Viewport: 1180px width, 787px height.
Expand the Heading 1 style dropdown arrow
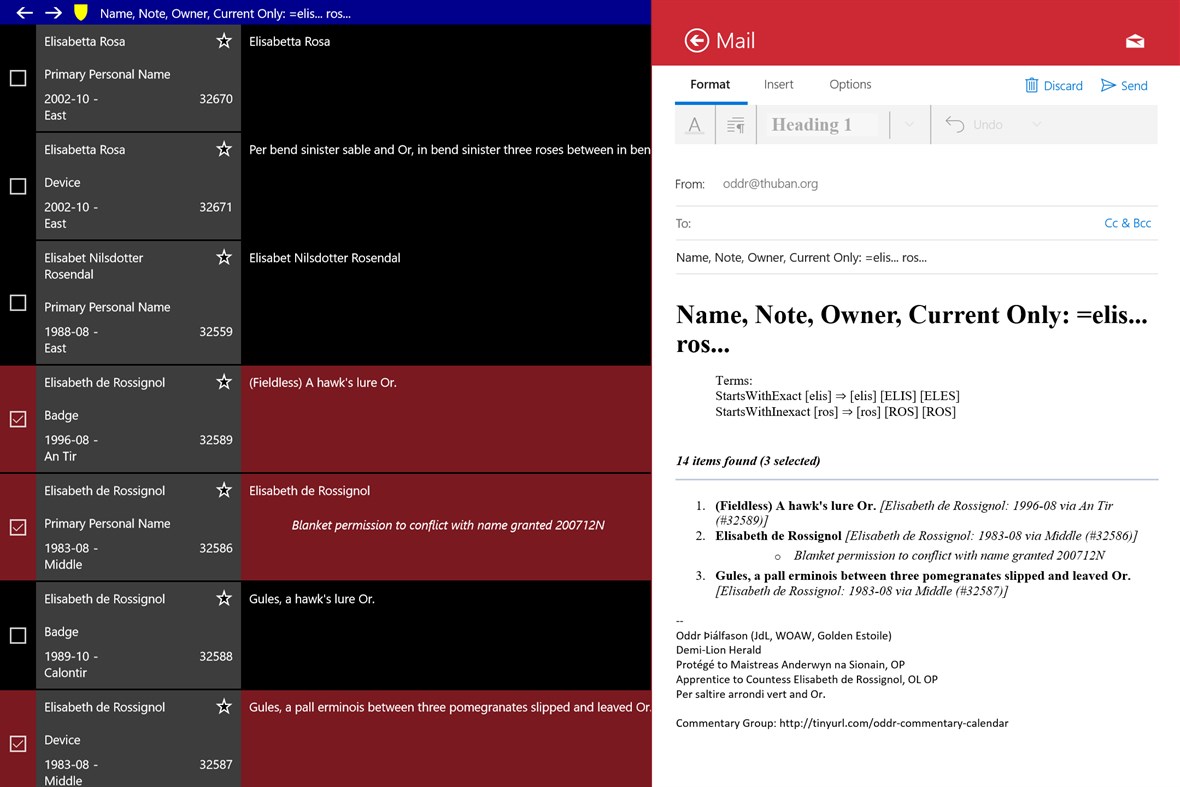coord(909,125)
